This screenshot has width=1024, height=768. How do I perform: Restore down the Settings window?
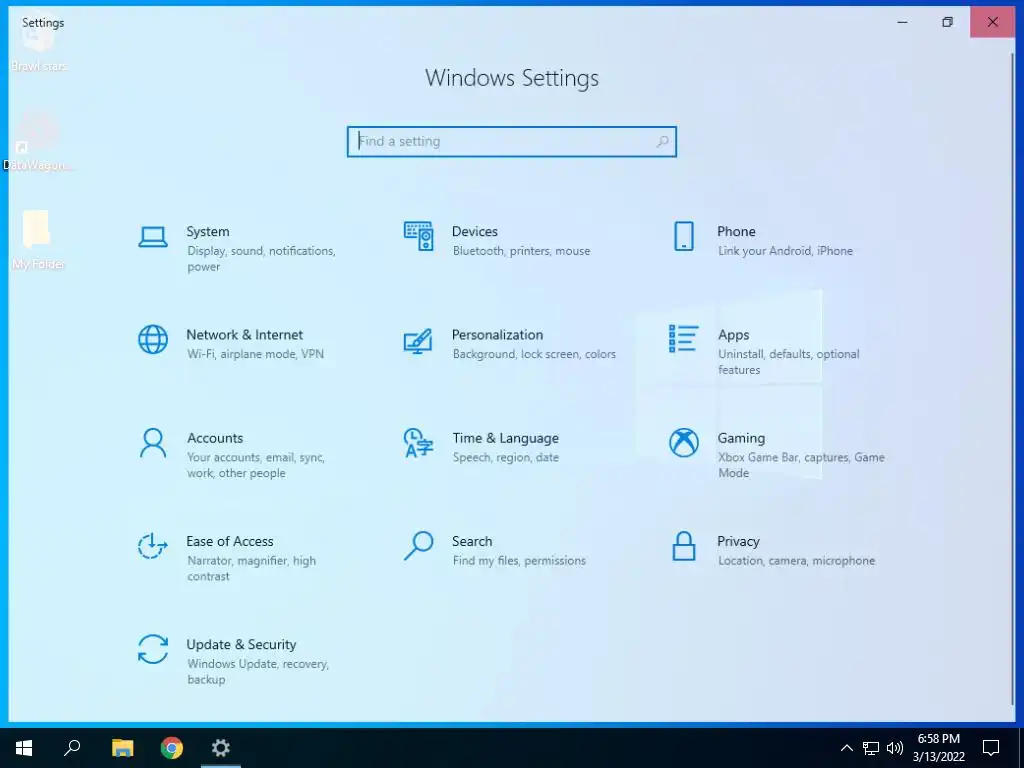pyautogui.click(x=948, y=22)
